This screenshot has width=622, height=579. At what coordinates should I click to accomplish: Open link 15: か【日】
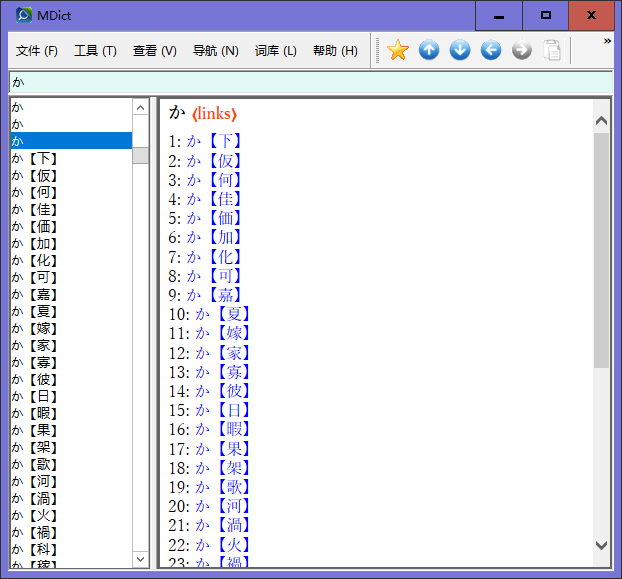click(x=223, y=410)
